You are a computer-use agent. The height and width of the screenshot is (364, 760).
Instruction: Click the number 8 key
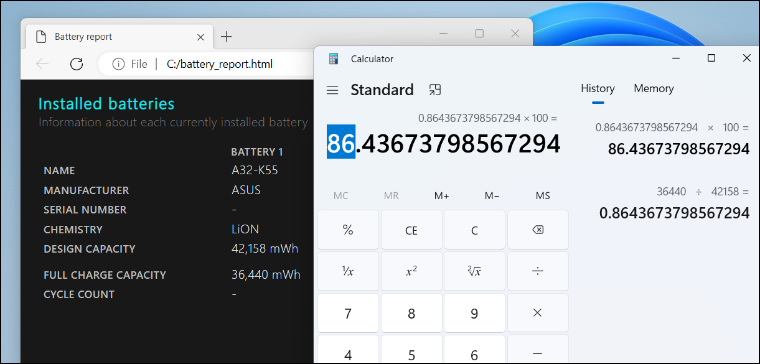pyautogui.click(x=412, y=313)
